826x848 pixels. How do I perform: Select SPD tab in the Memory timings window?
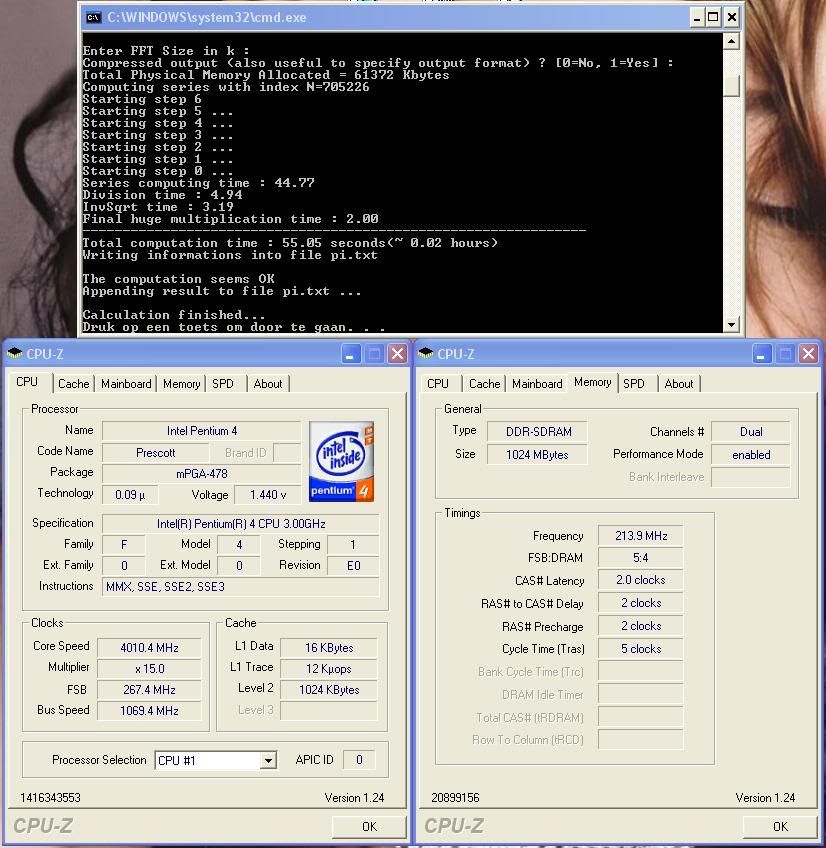coord(634,384)
